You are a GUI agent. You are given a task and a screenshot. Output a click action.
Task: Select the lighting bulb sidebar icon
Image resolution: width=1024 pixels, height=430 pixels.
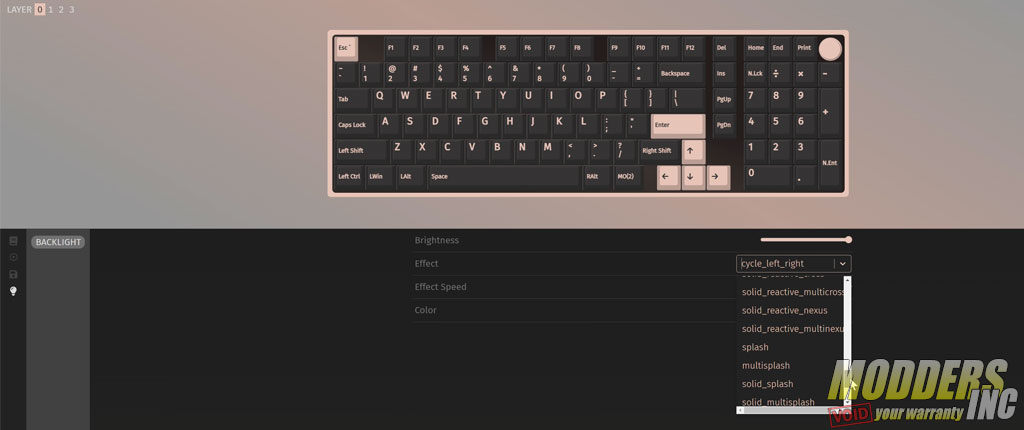point(14,291)
